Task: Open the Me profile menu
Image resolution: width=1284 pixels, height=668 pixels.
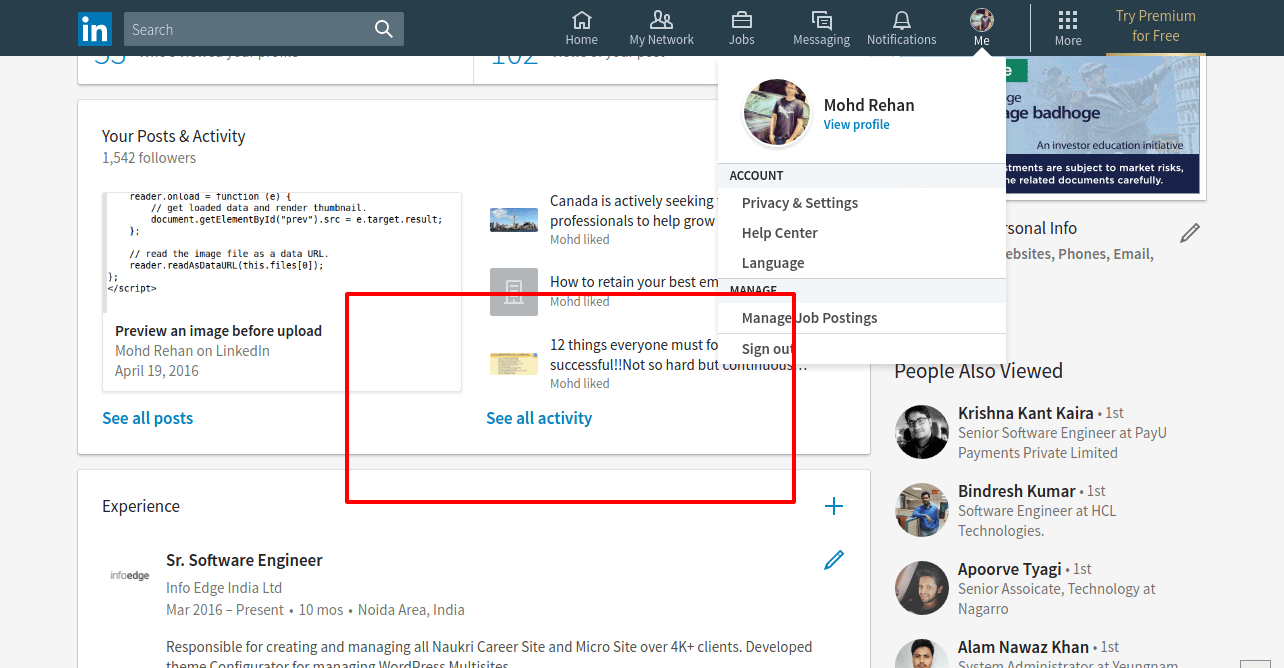Action: point(981,28)
